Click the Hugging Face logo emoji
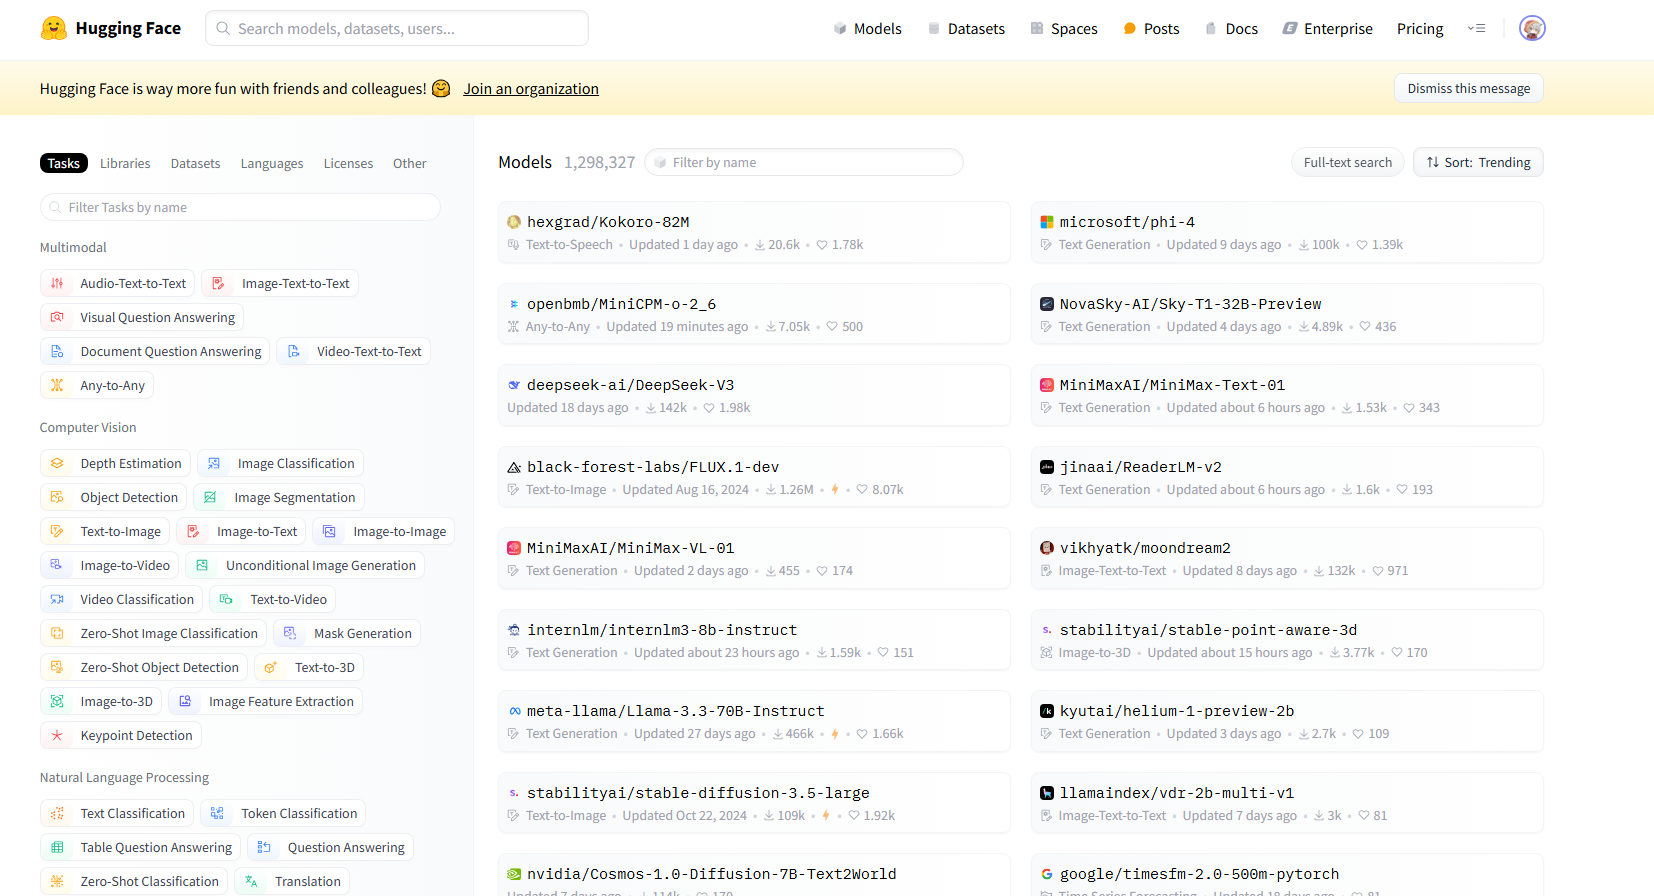 coord(54,28)
